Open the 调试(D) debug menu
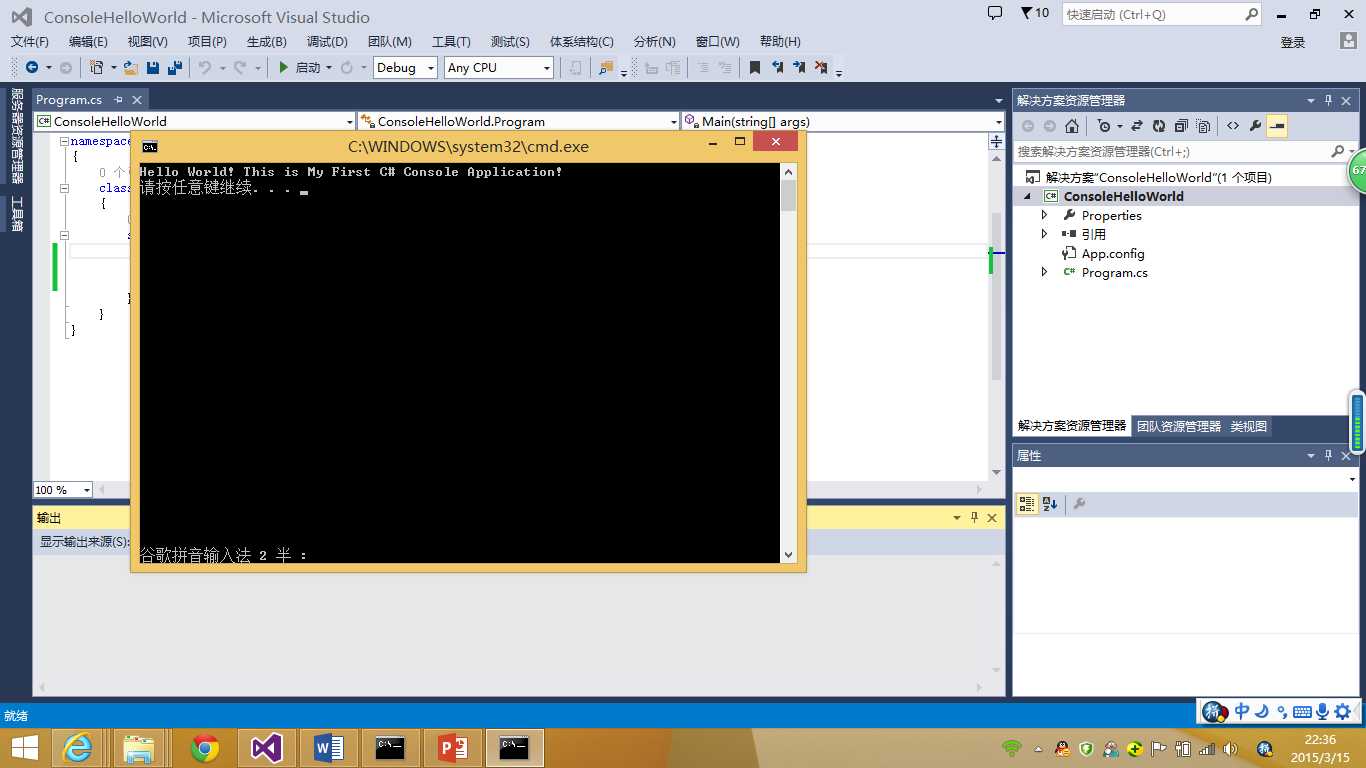The height and width of the screenshot is (768, 1366). (327, 41)
